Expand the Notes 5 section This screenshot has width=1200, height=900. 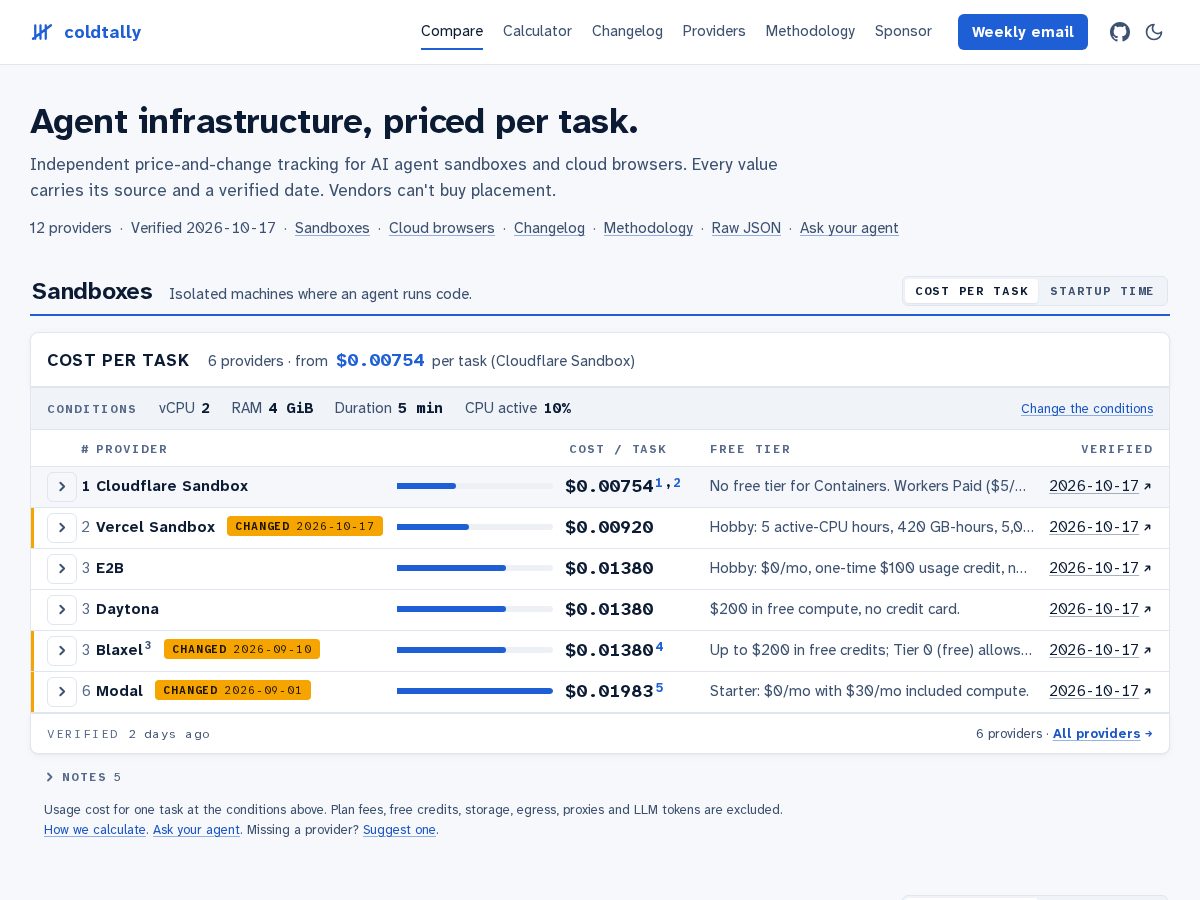point(83,777)
